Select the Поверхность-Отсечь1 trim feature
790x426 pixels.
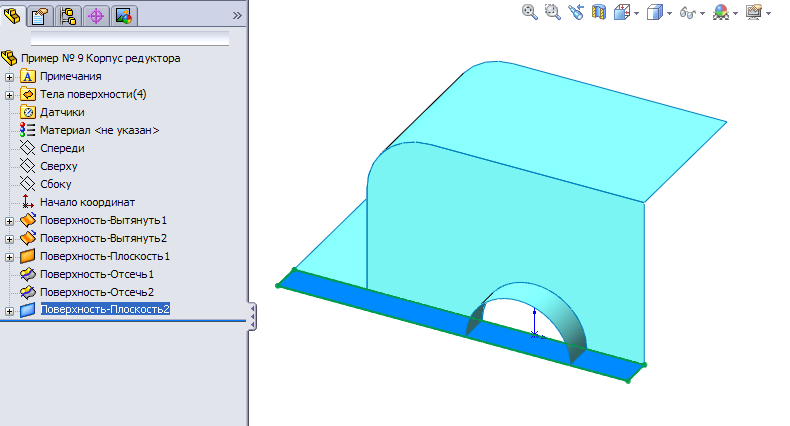(x=97, y=274)
